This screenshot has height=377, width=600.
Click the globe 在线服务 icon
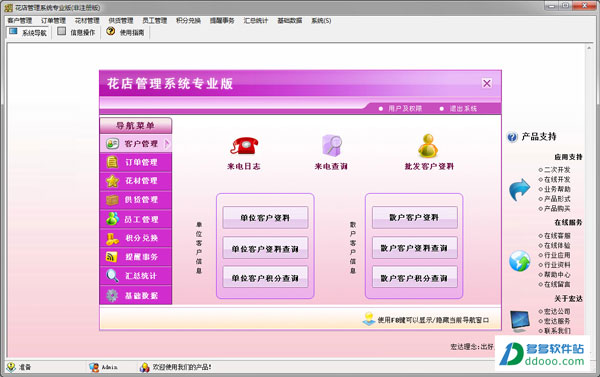click(x=519, y=261)
